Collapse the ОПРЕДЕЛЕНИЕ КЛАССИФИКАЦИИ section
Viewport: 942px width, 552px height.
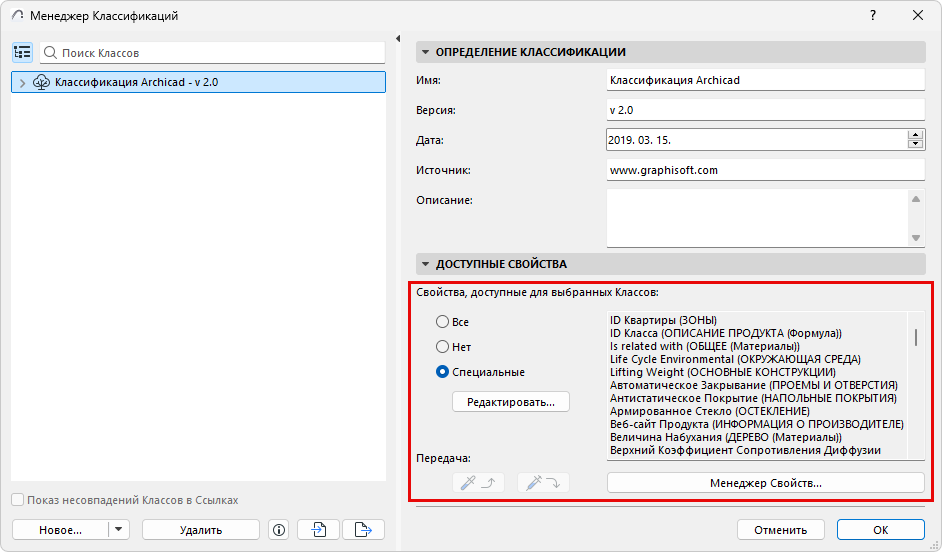(425, 52)
